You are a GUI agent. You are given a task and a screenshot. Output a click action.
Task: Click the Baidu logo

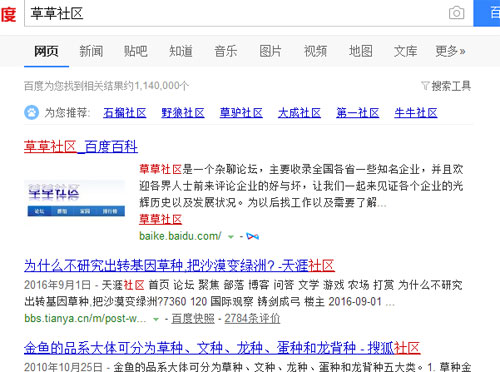(8, 14)
